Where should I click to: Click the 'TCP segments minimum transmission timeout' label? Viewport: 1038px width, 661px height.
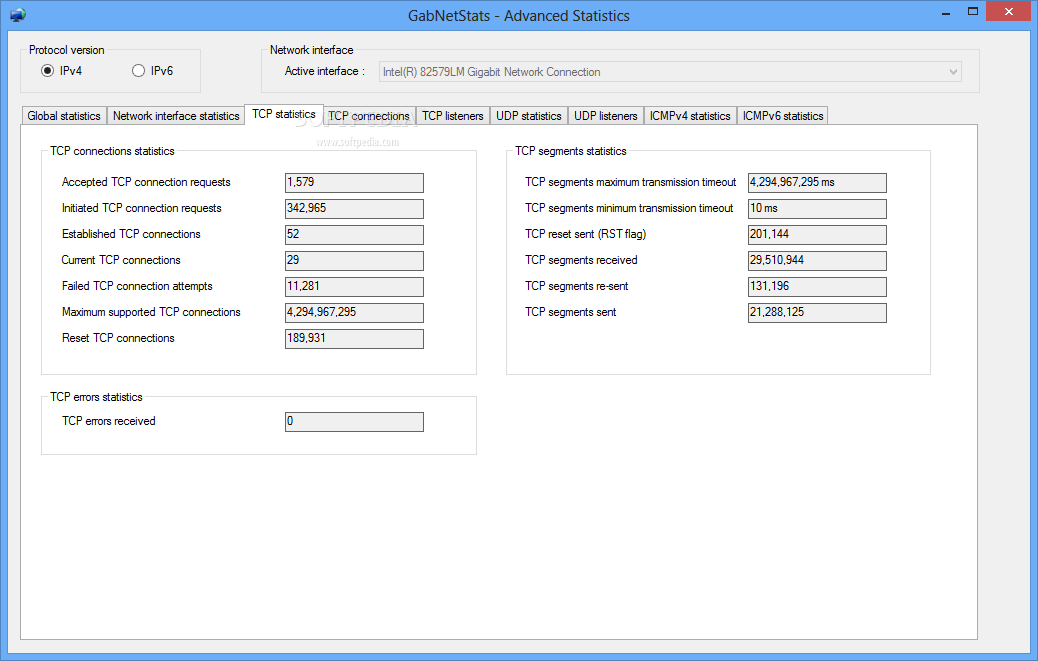[629, 208]
